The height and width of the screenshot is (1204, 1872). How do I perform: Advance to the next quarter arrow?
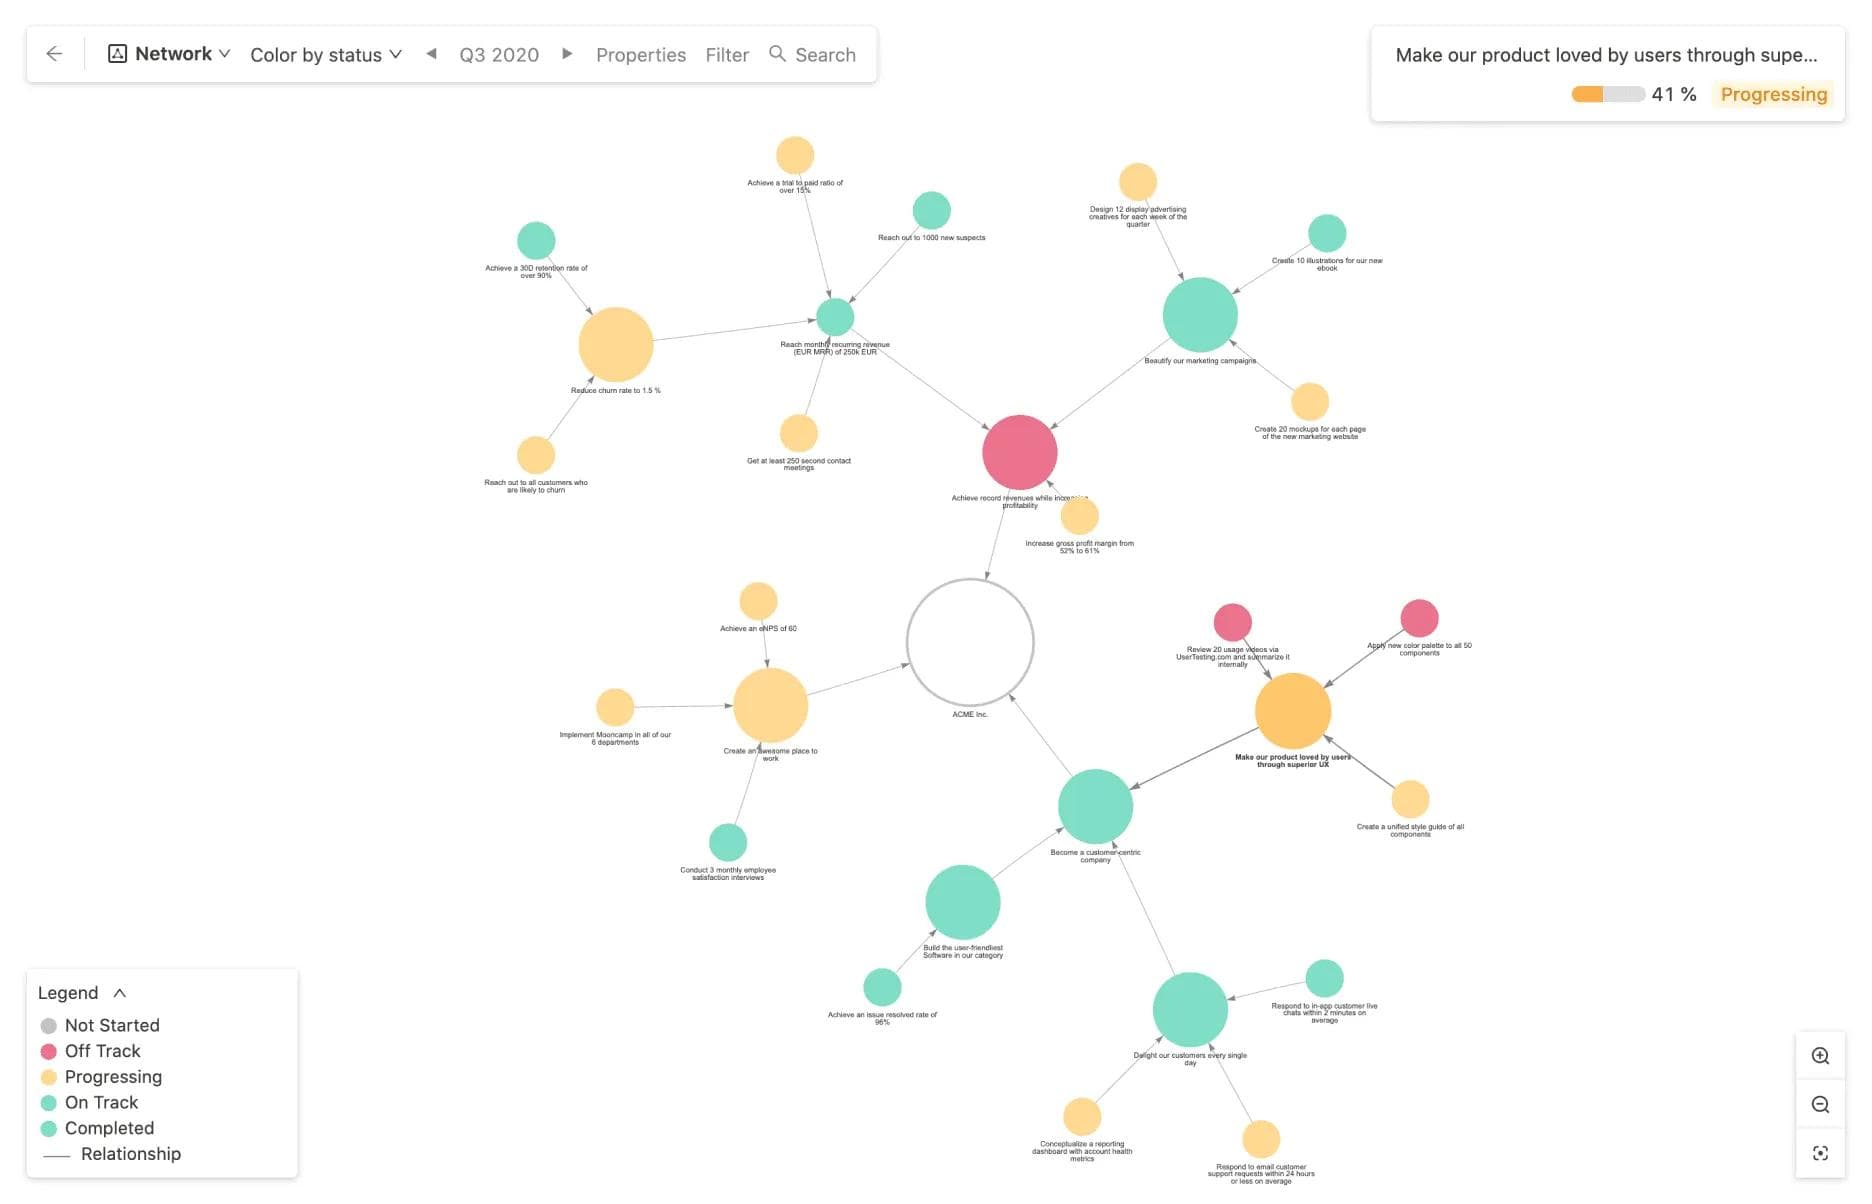(x=567, y=54)
